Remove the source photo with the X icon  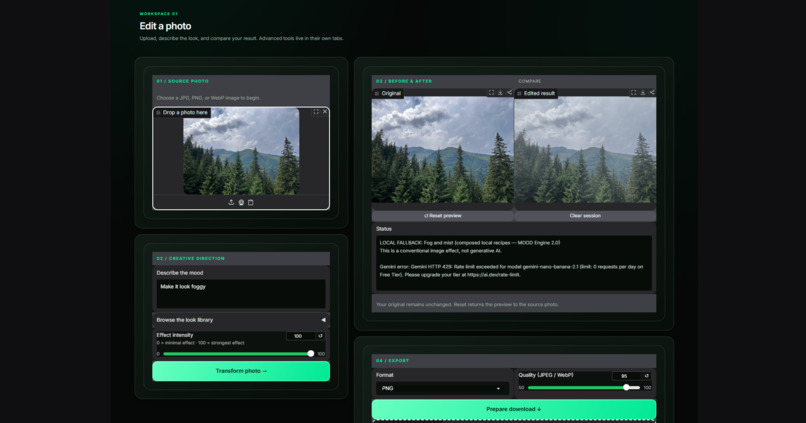325,112
